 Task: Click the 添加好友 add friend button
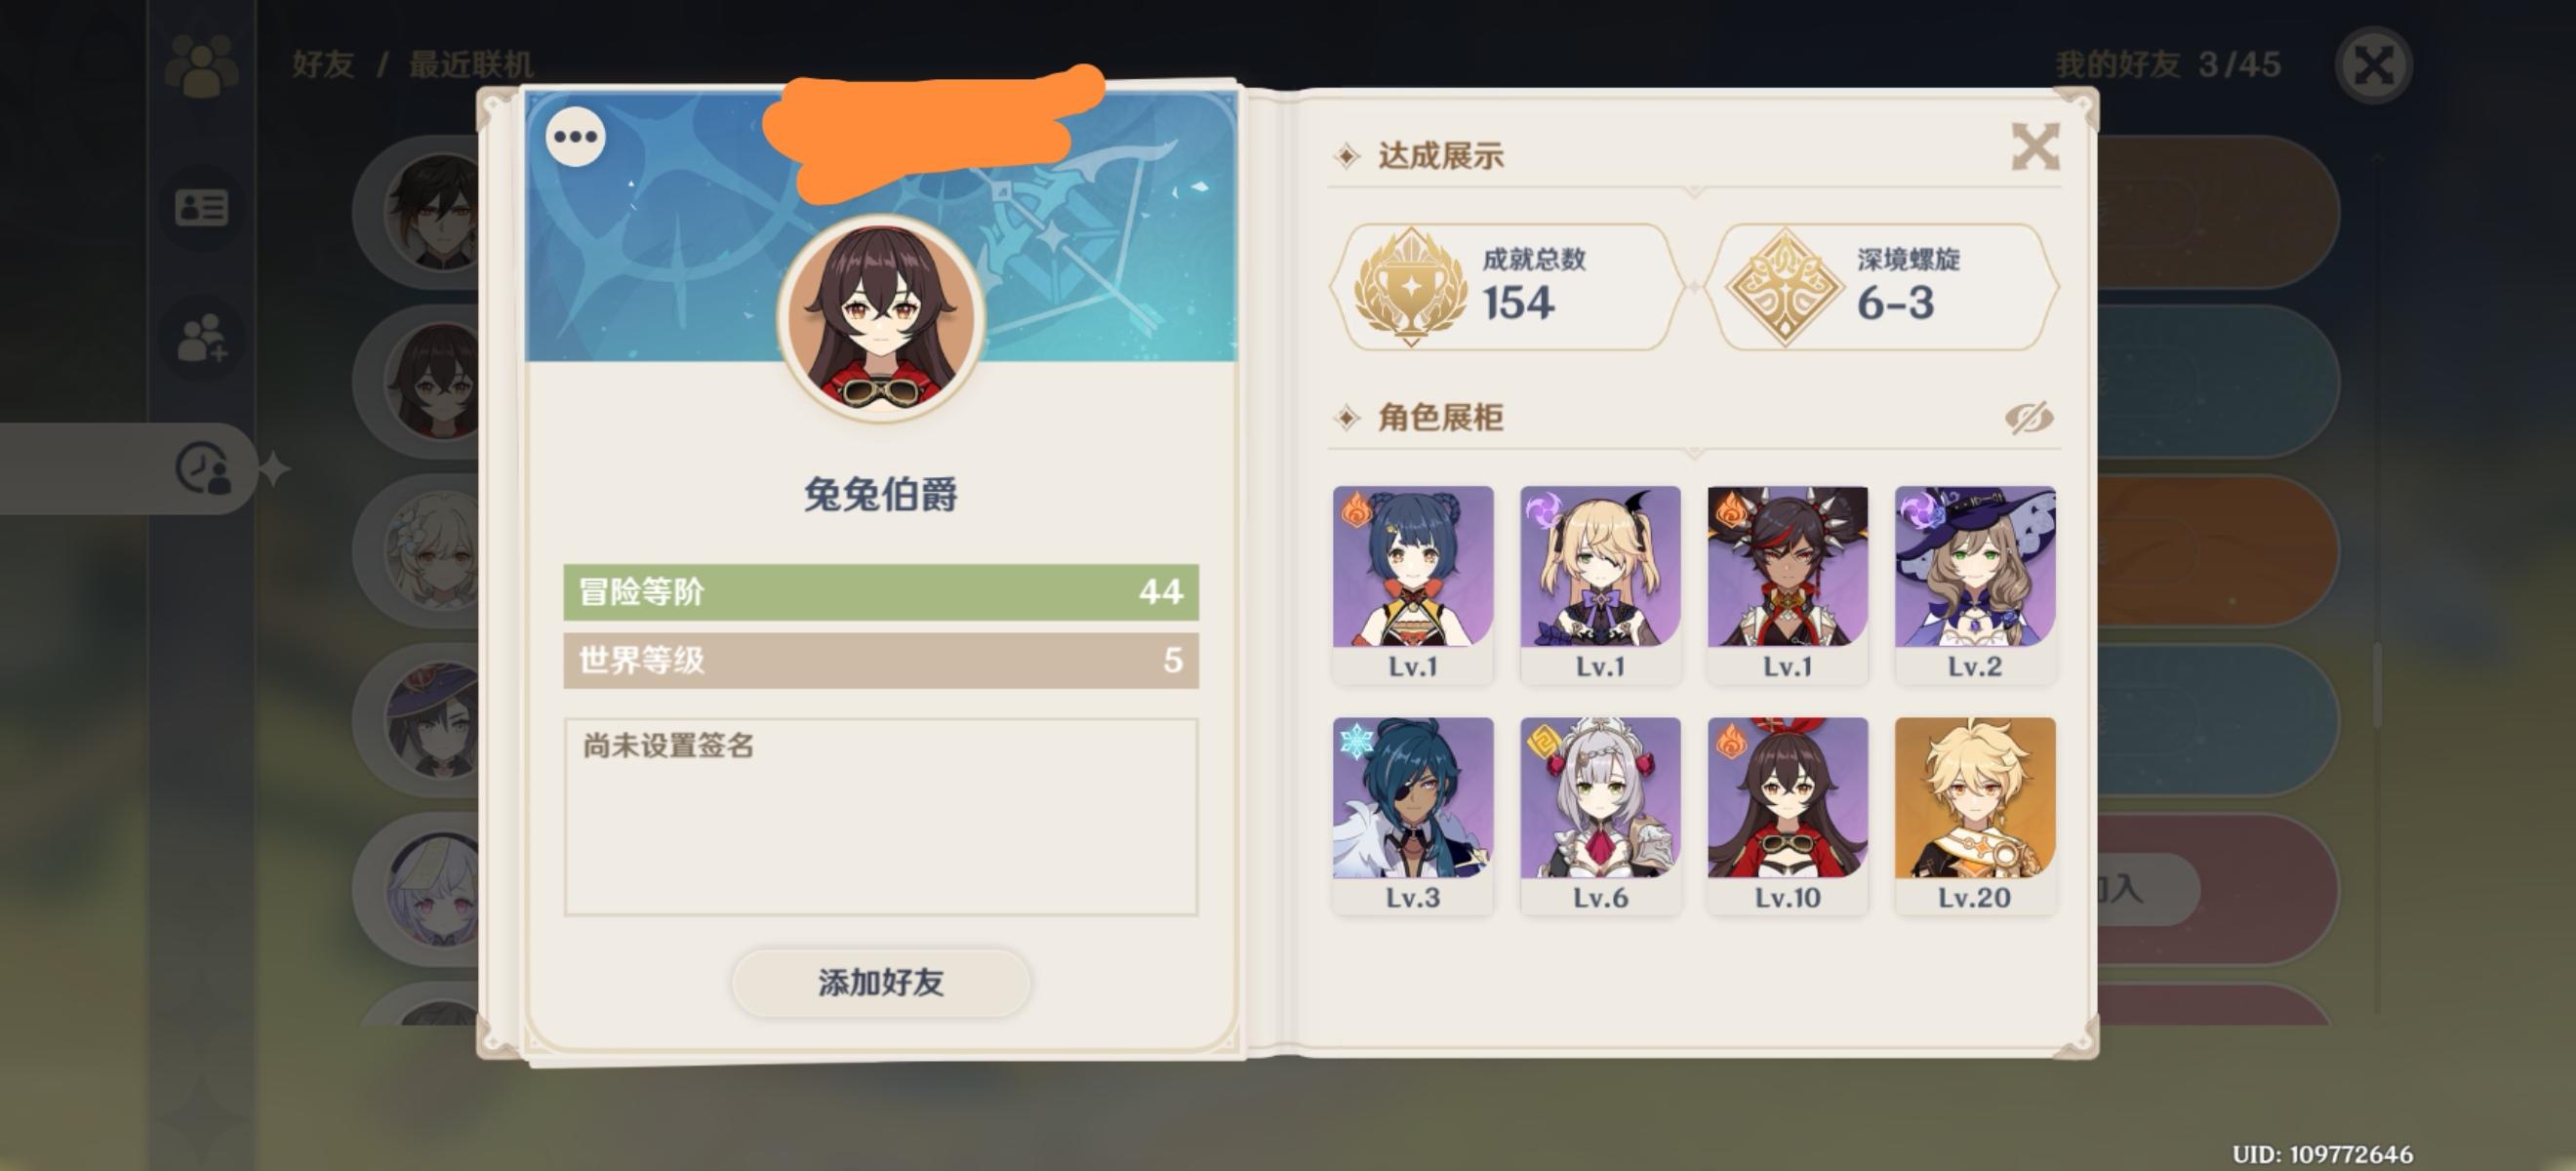pyautogui.click(x=881, y=982)
